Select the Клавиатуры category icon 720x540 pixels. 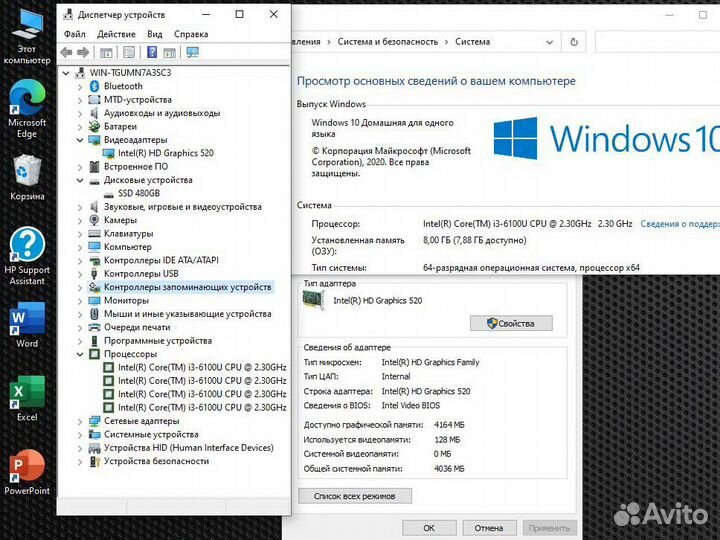pyautogui.click(x=94, y=233)
